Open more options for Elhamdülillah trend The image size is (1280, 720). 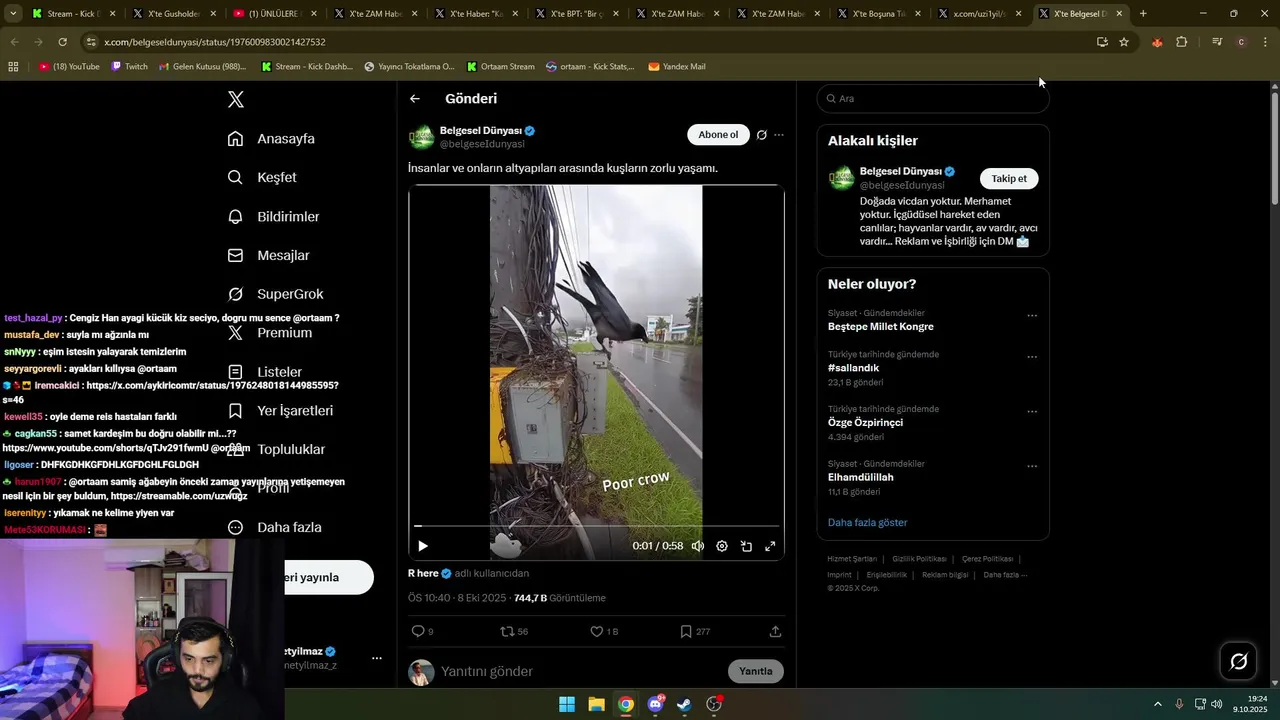1032,467
